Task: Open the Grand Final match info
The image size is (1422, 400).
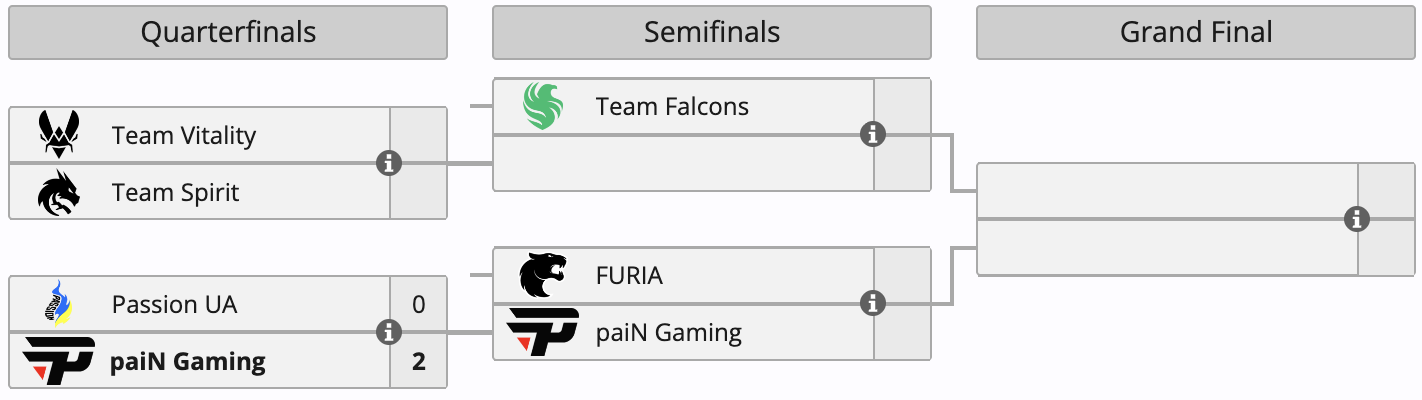Action: (1357, 219)
